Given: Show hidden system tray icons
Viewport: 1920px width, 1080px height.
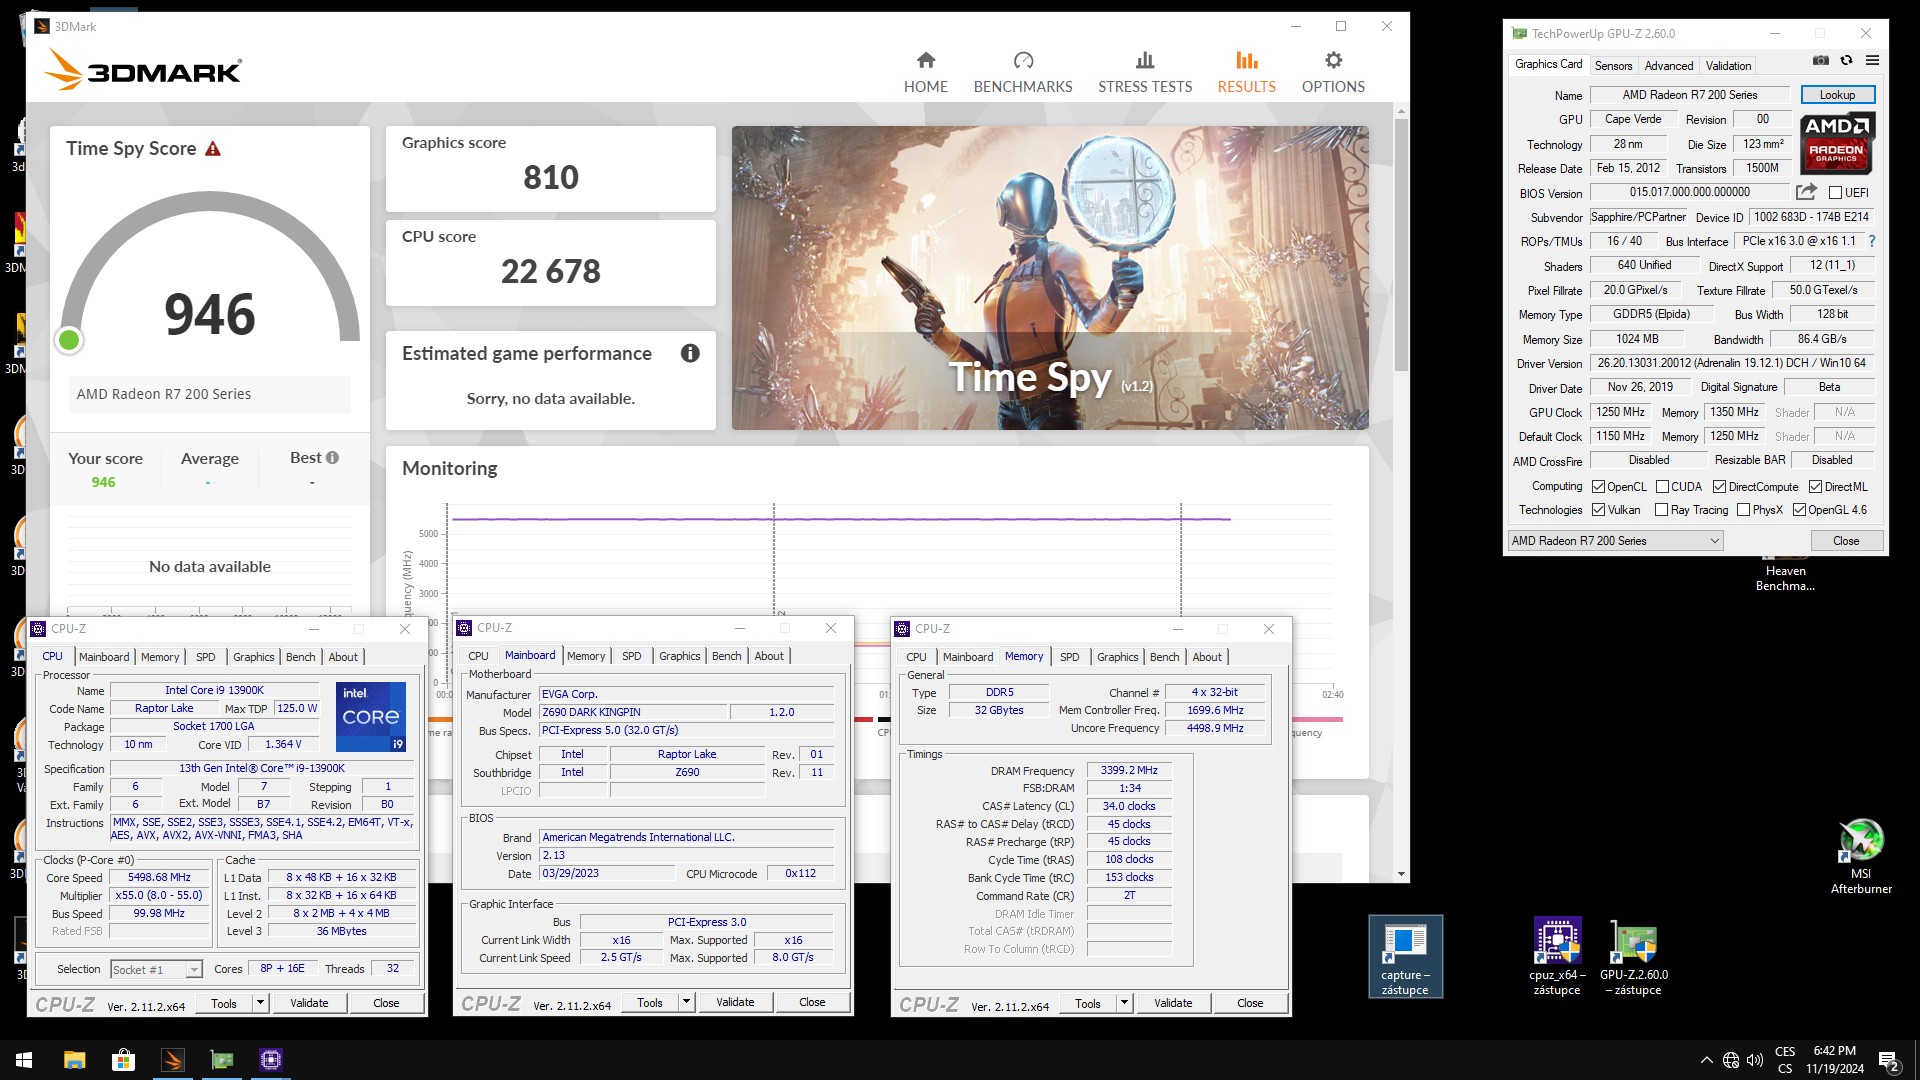Looking at the screenshot, I should tap(1706, 1060).
